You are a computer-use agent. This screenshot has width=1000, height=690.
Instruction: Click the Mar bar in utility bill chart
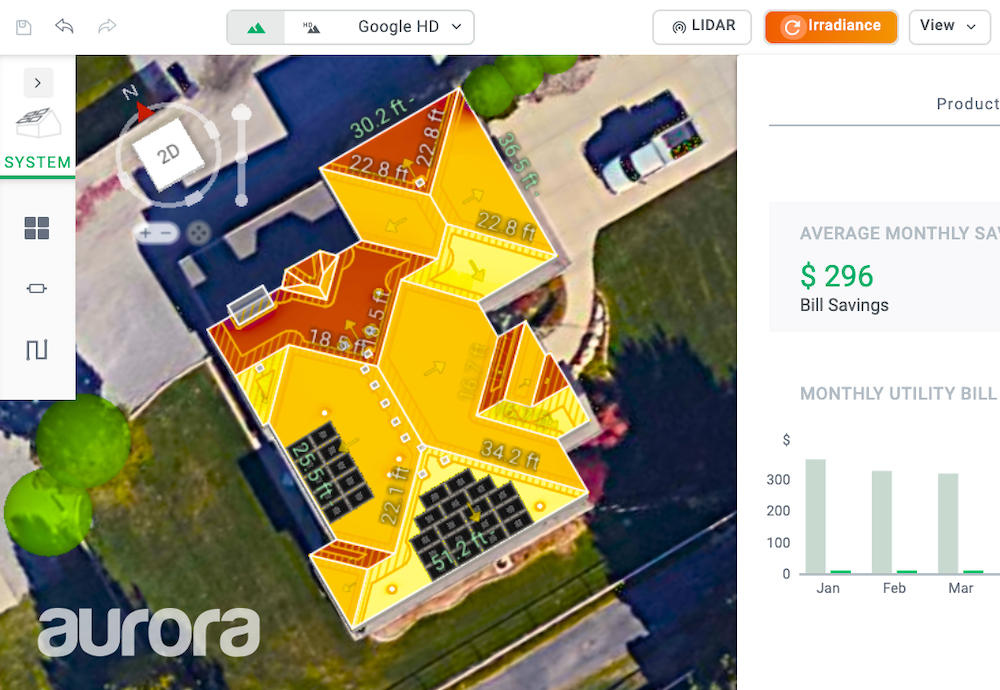[948, 523]
